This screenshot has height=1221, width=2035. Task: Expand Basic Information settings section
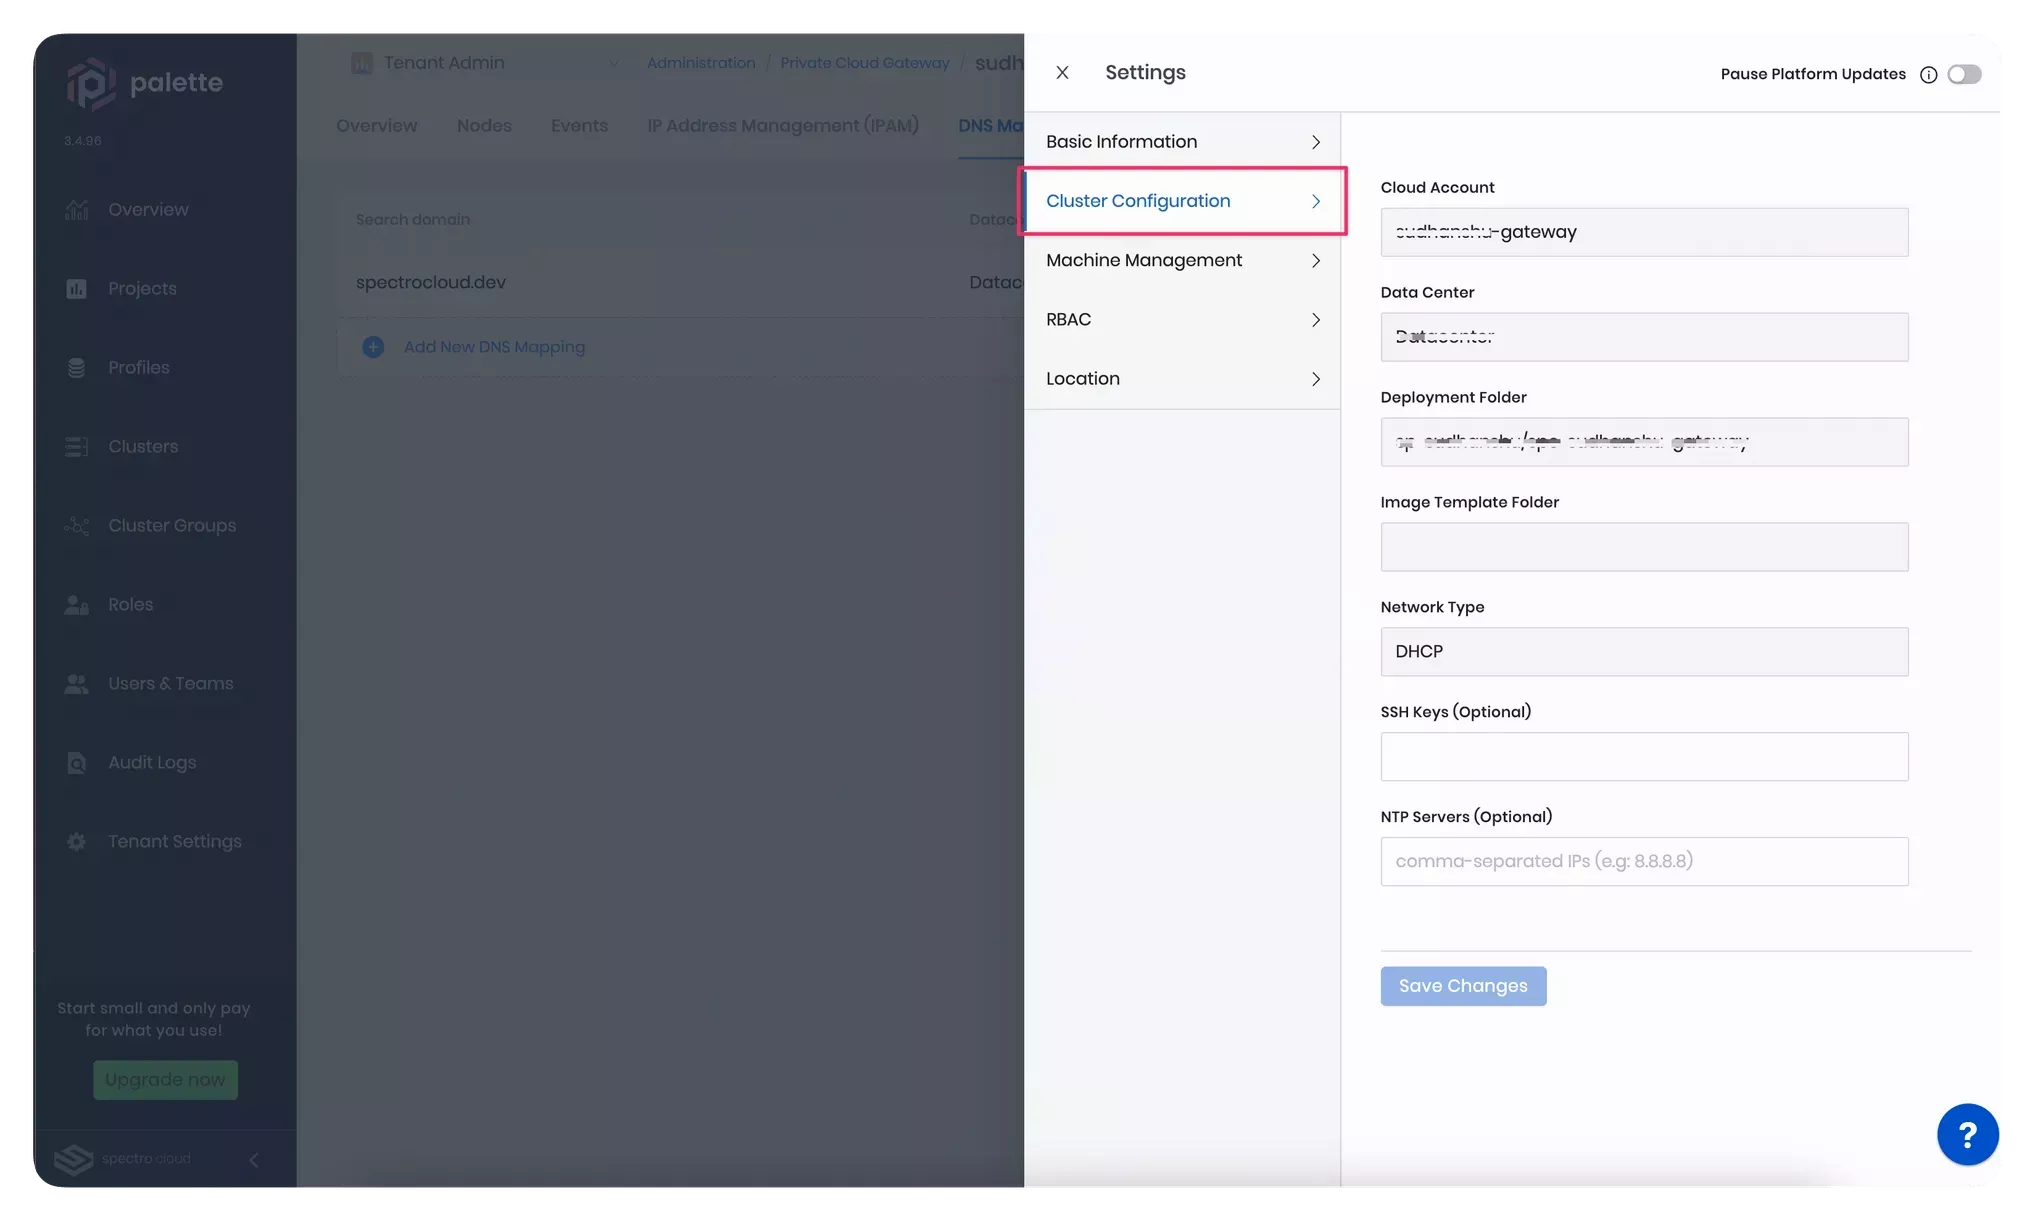1182,141
